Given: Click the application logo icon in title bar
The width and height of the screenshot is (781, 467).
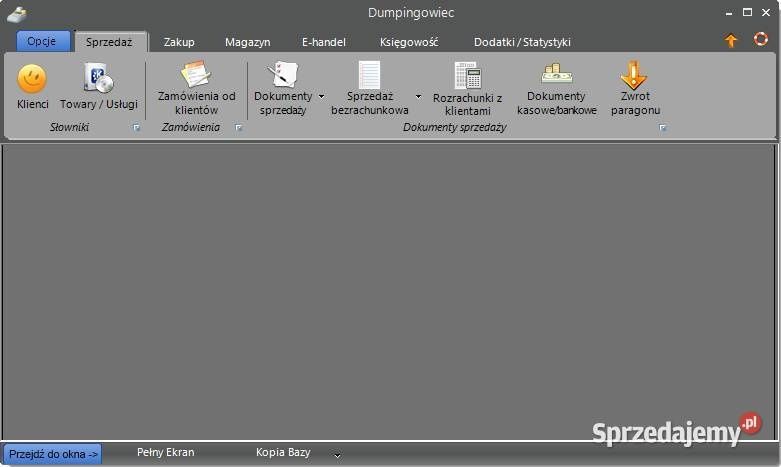Looking at the screenshot, I should (x=17, y=14).
